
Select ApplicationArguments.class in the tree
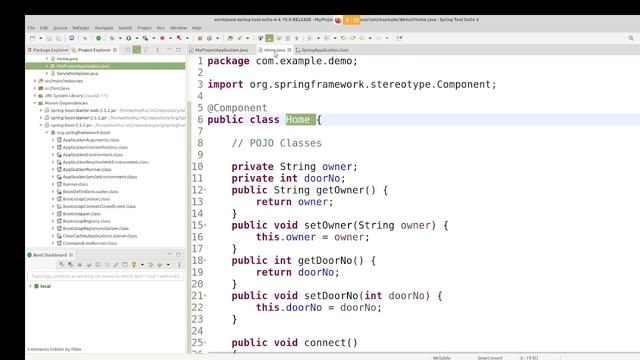click(91, 140)
